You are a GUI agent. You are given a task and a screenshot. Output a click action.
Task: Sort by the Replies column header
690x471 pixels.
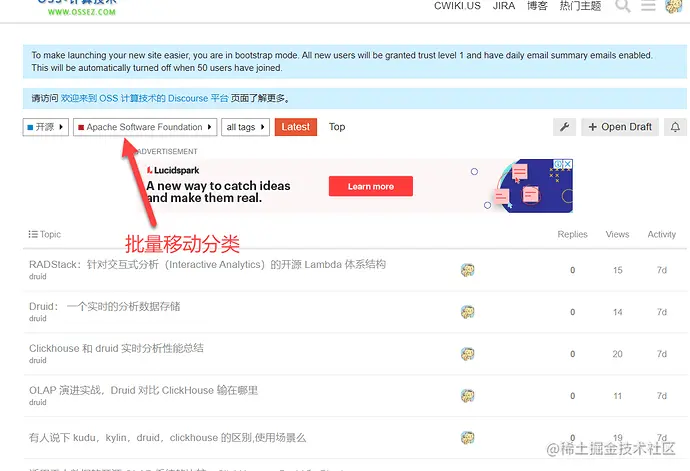573,234
